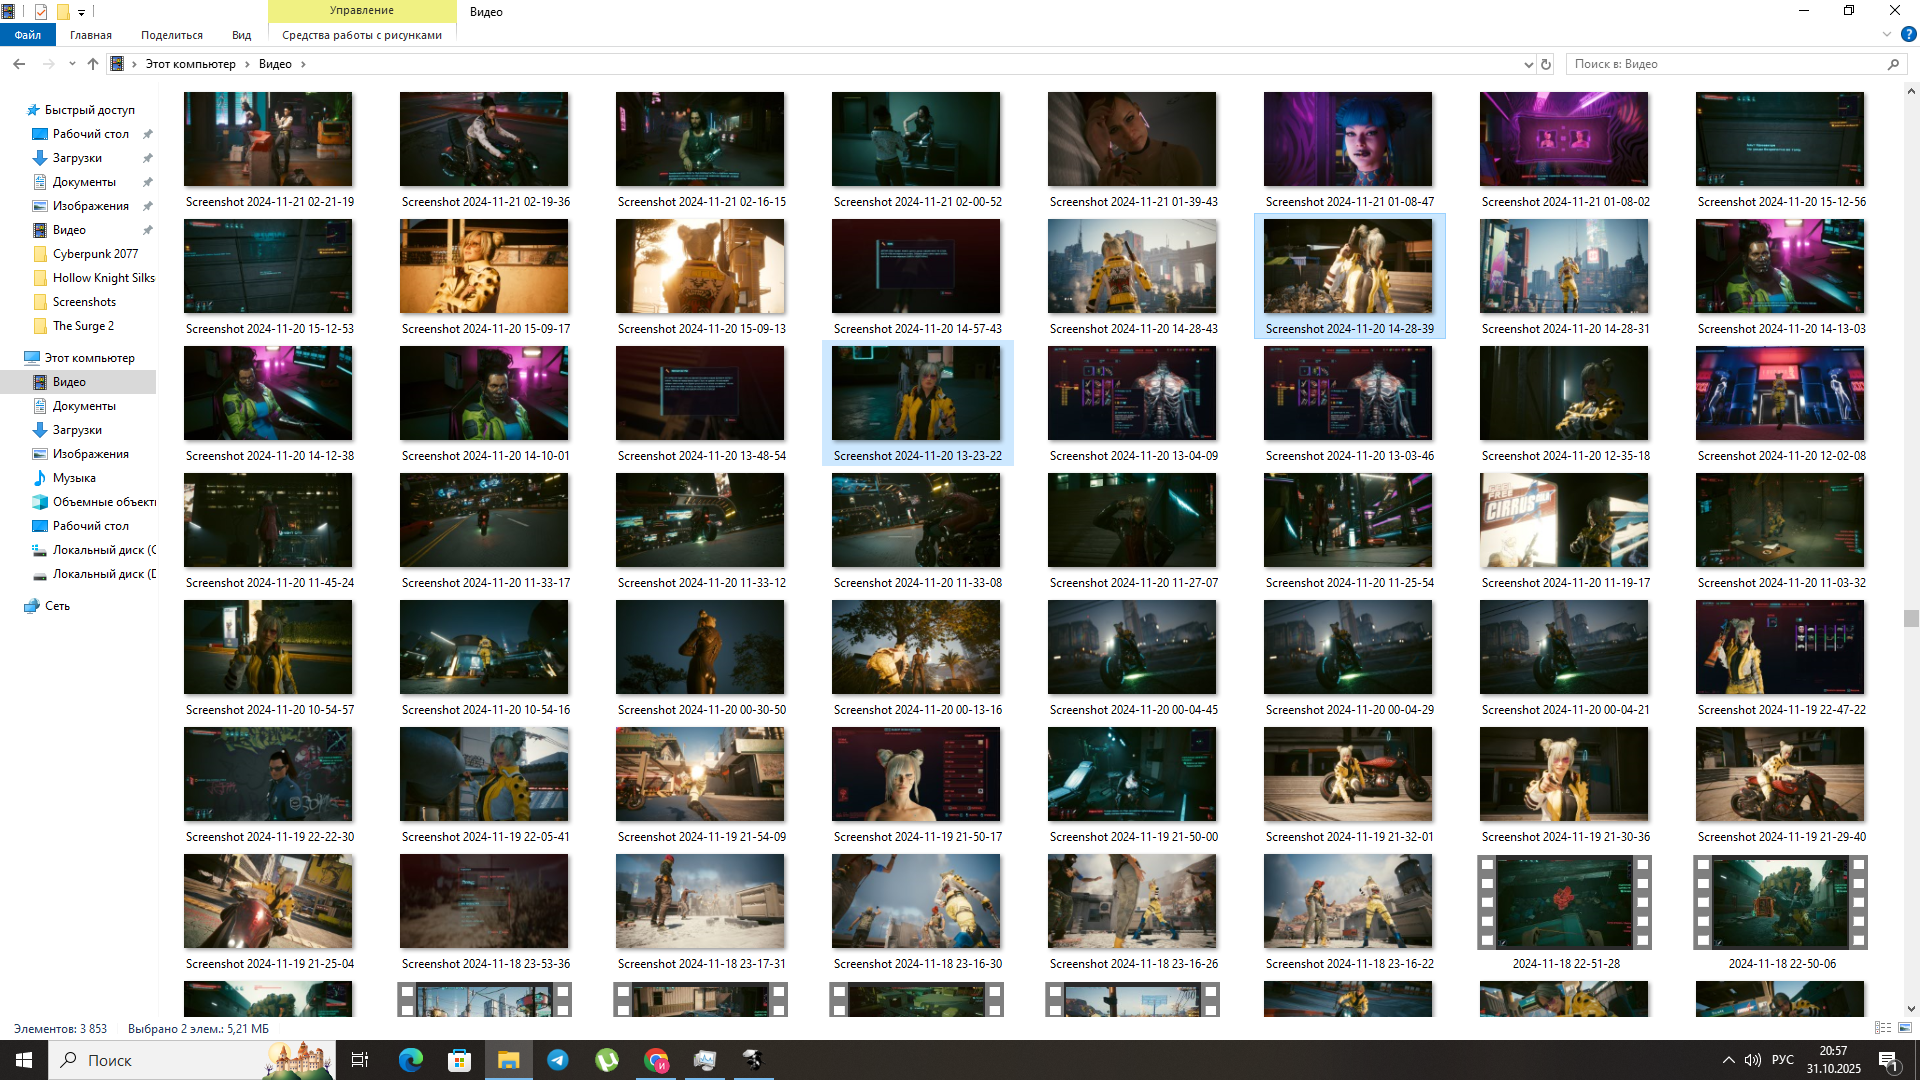Viewport: 1920px width, 1080px height.
Task: Refresh the Видео folder view
Action: pos(1546,64)
